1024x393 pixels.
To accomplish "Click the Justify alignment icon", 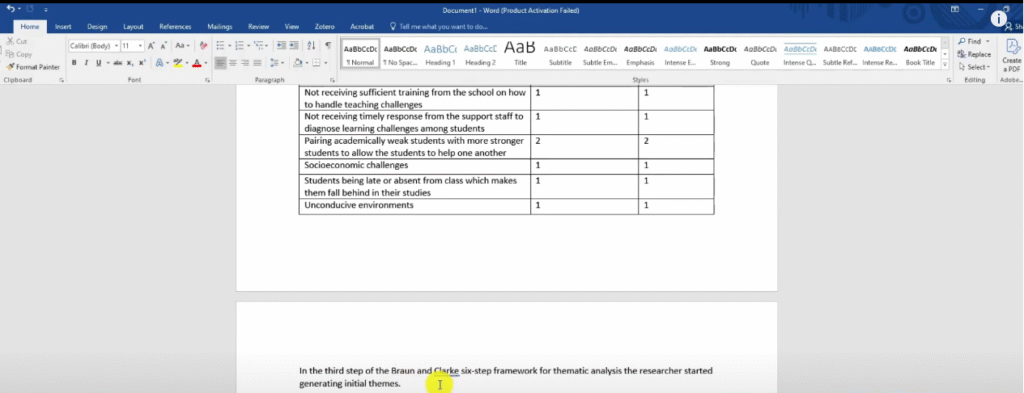I will (258, 63).
